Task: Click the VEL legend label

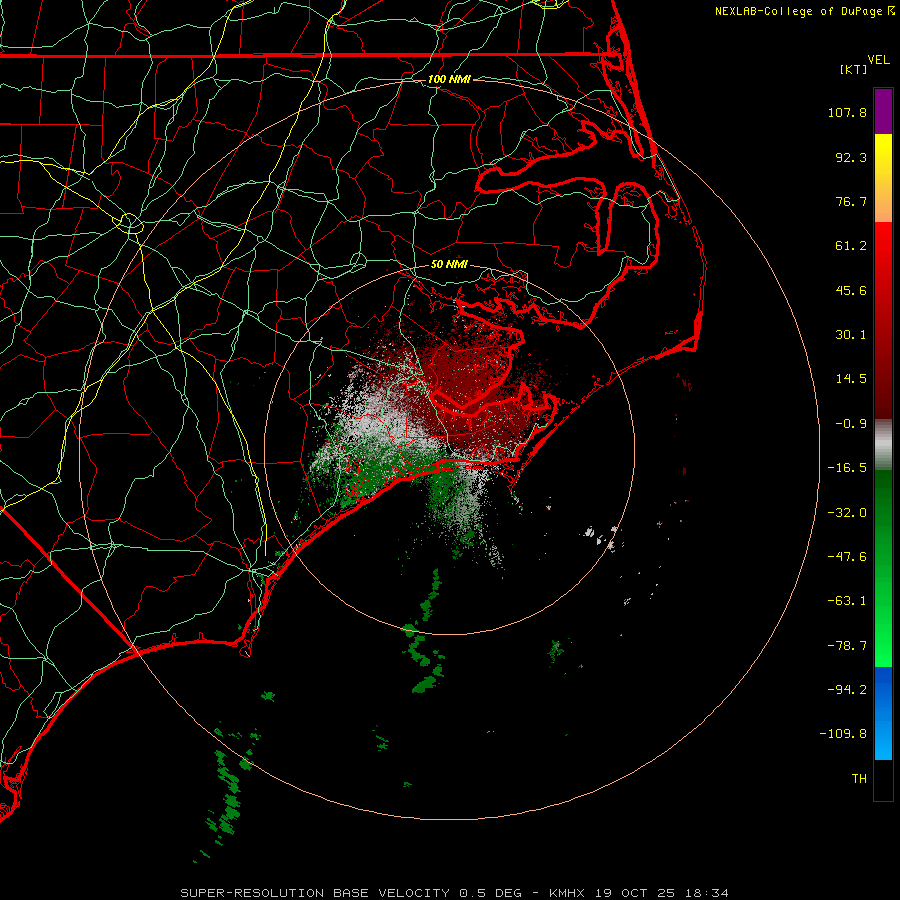Action: tap(879, 60)
